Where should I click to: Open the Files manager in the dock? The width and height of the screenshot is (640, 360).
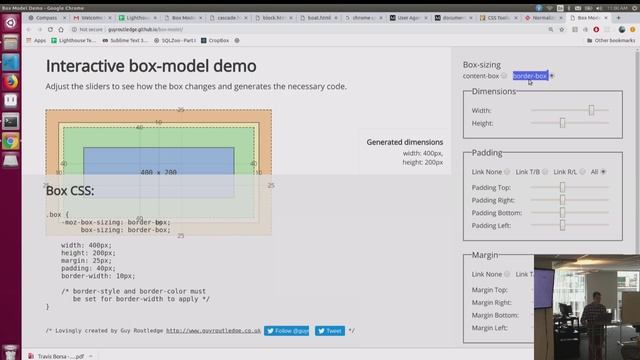pos(11,42)
